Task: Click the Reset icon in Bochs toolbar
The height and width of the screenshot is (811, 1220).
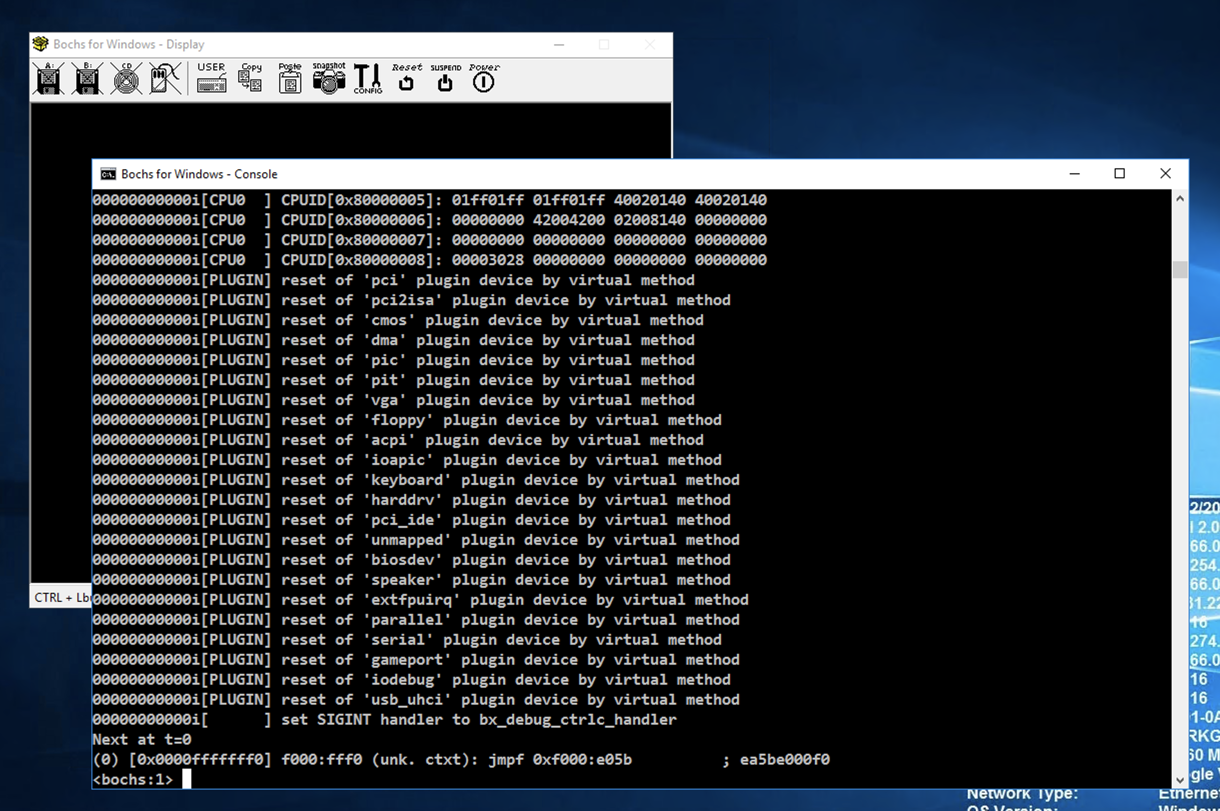Action: (x=406, y=78)
